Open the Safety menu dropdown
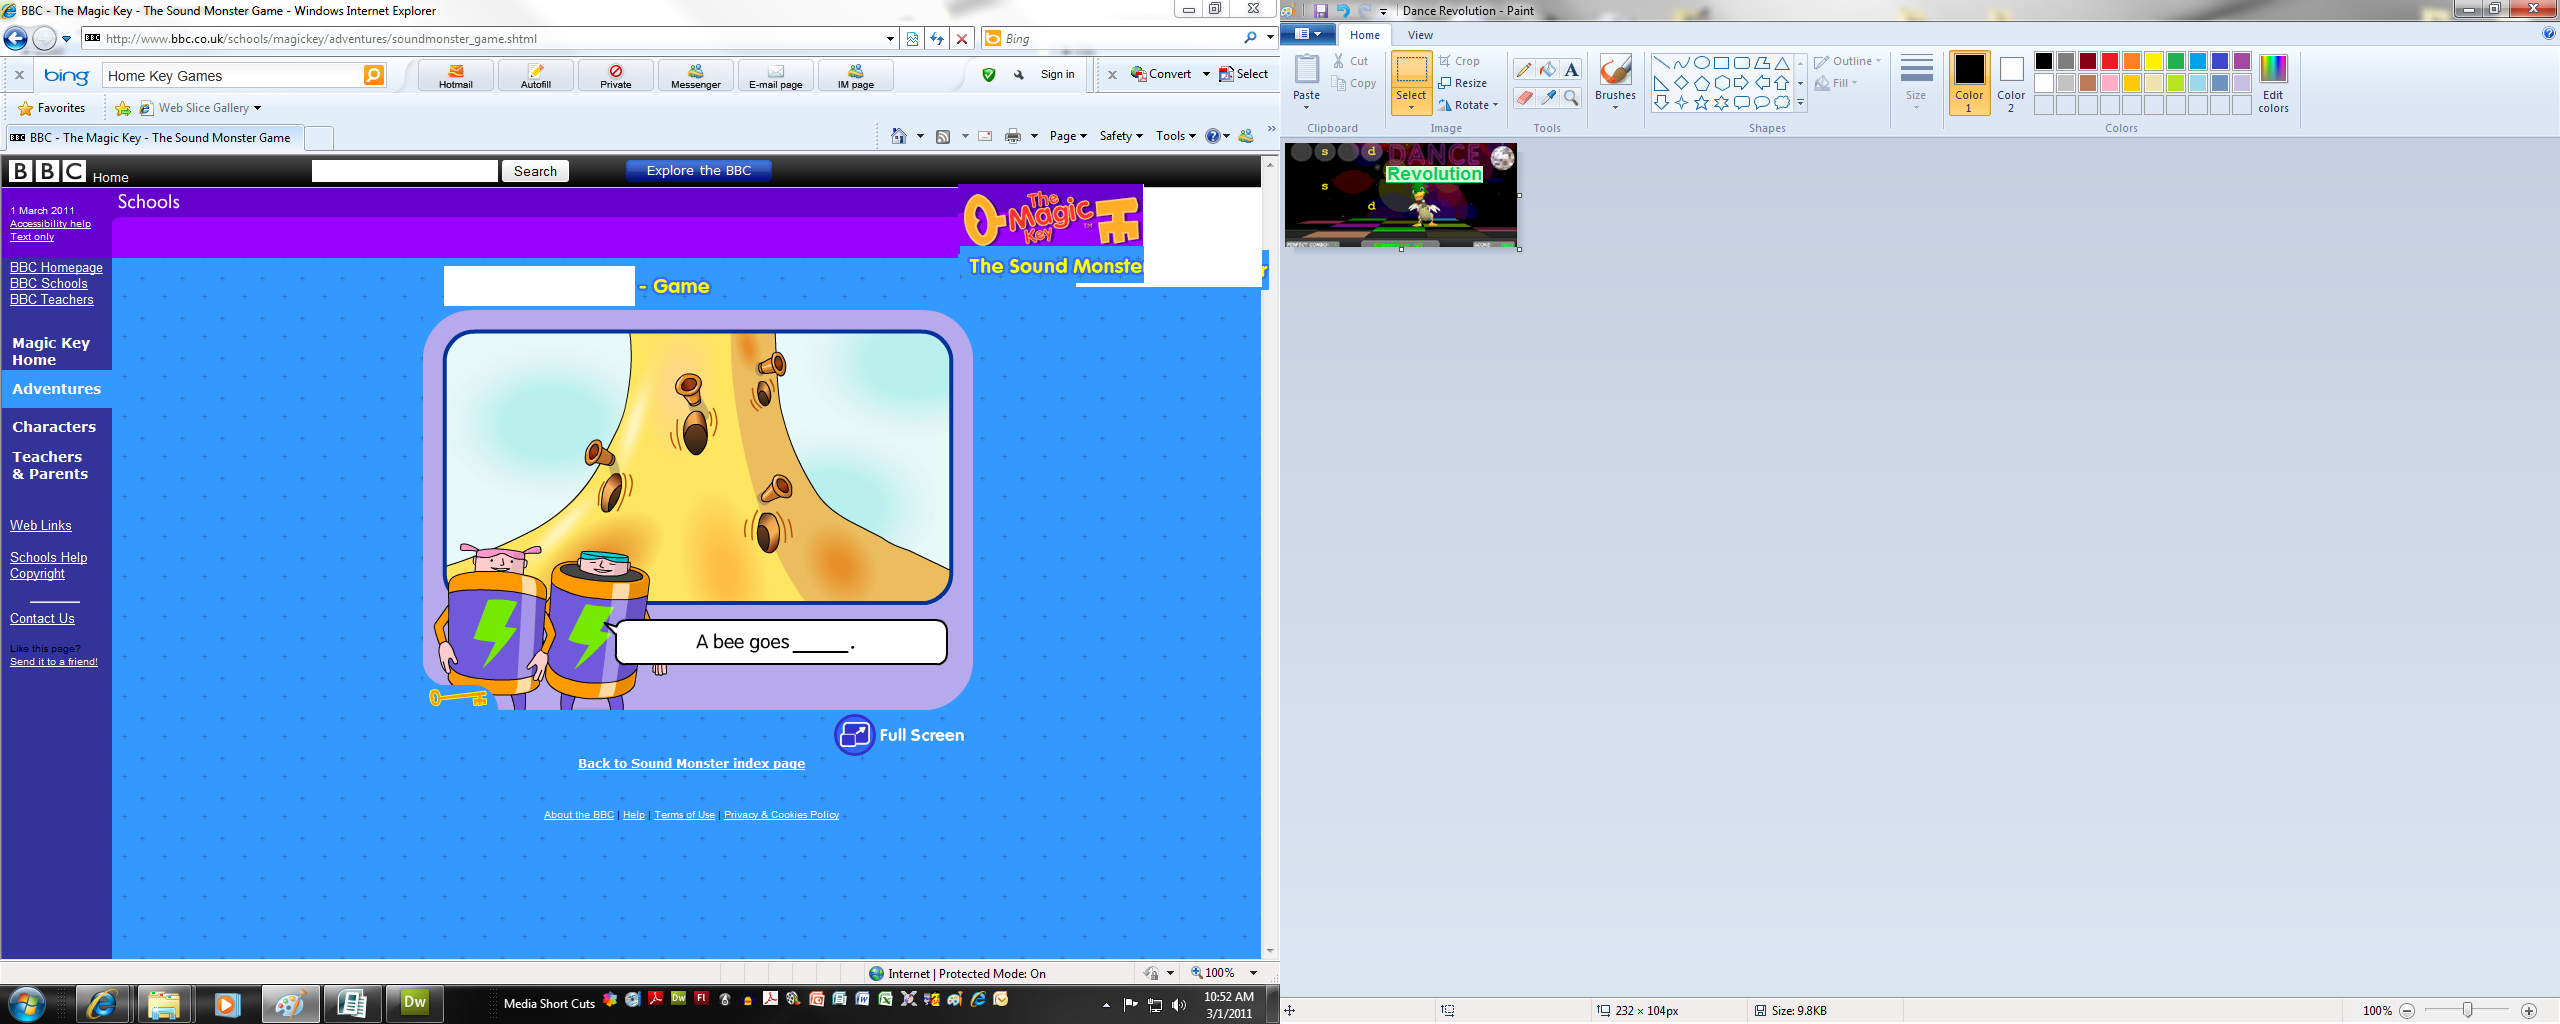 click(1121, 136)
